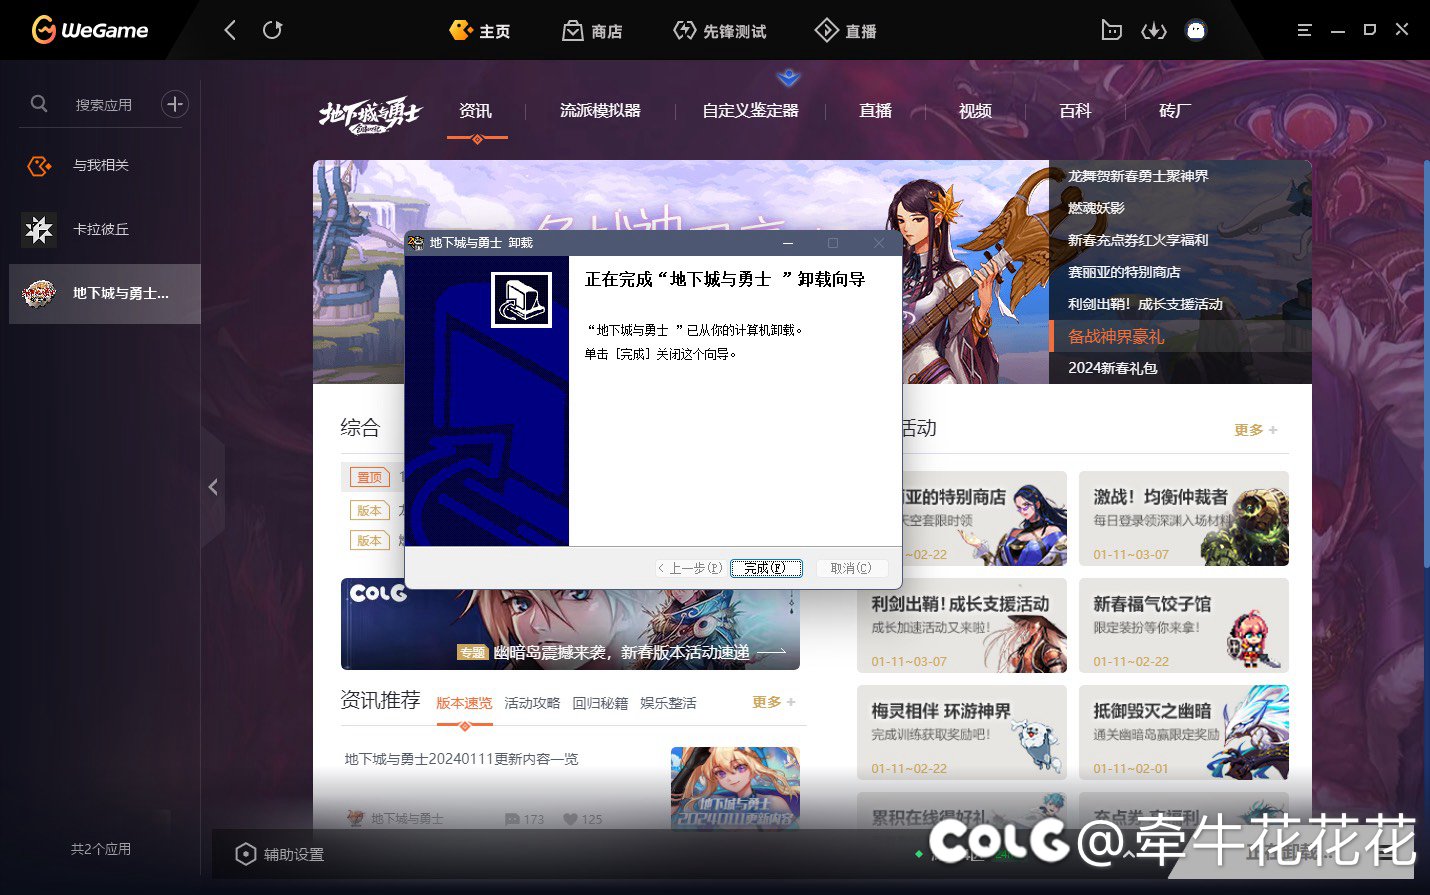Open the 新春福气饺子馆 activity card
This screenshot has width=1430, height=895.
[x=1184, y=626]
